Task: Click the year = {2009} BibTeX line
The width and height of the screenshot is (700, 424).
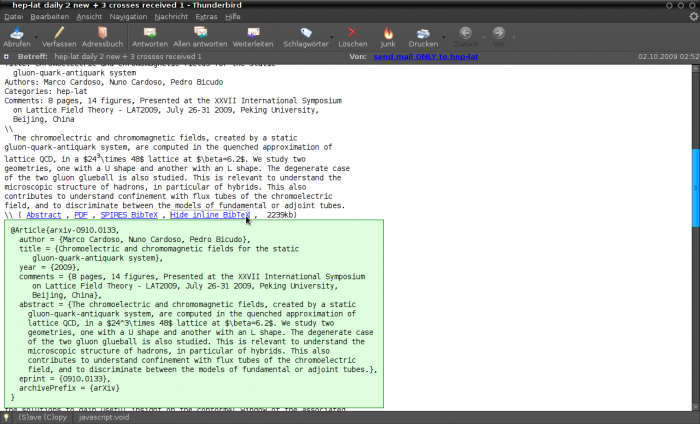Action: (49, 267)
